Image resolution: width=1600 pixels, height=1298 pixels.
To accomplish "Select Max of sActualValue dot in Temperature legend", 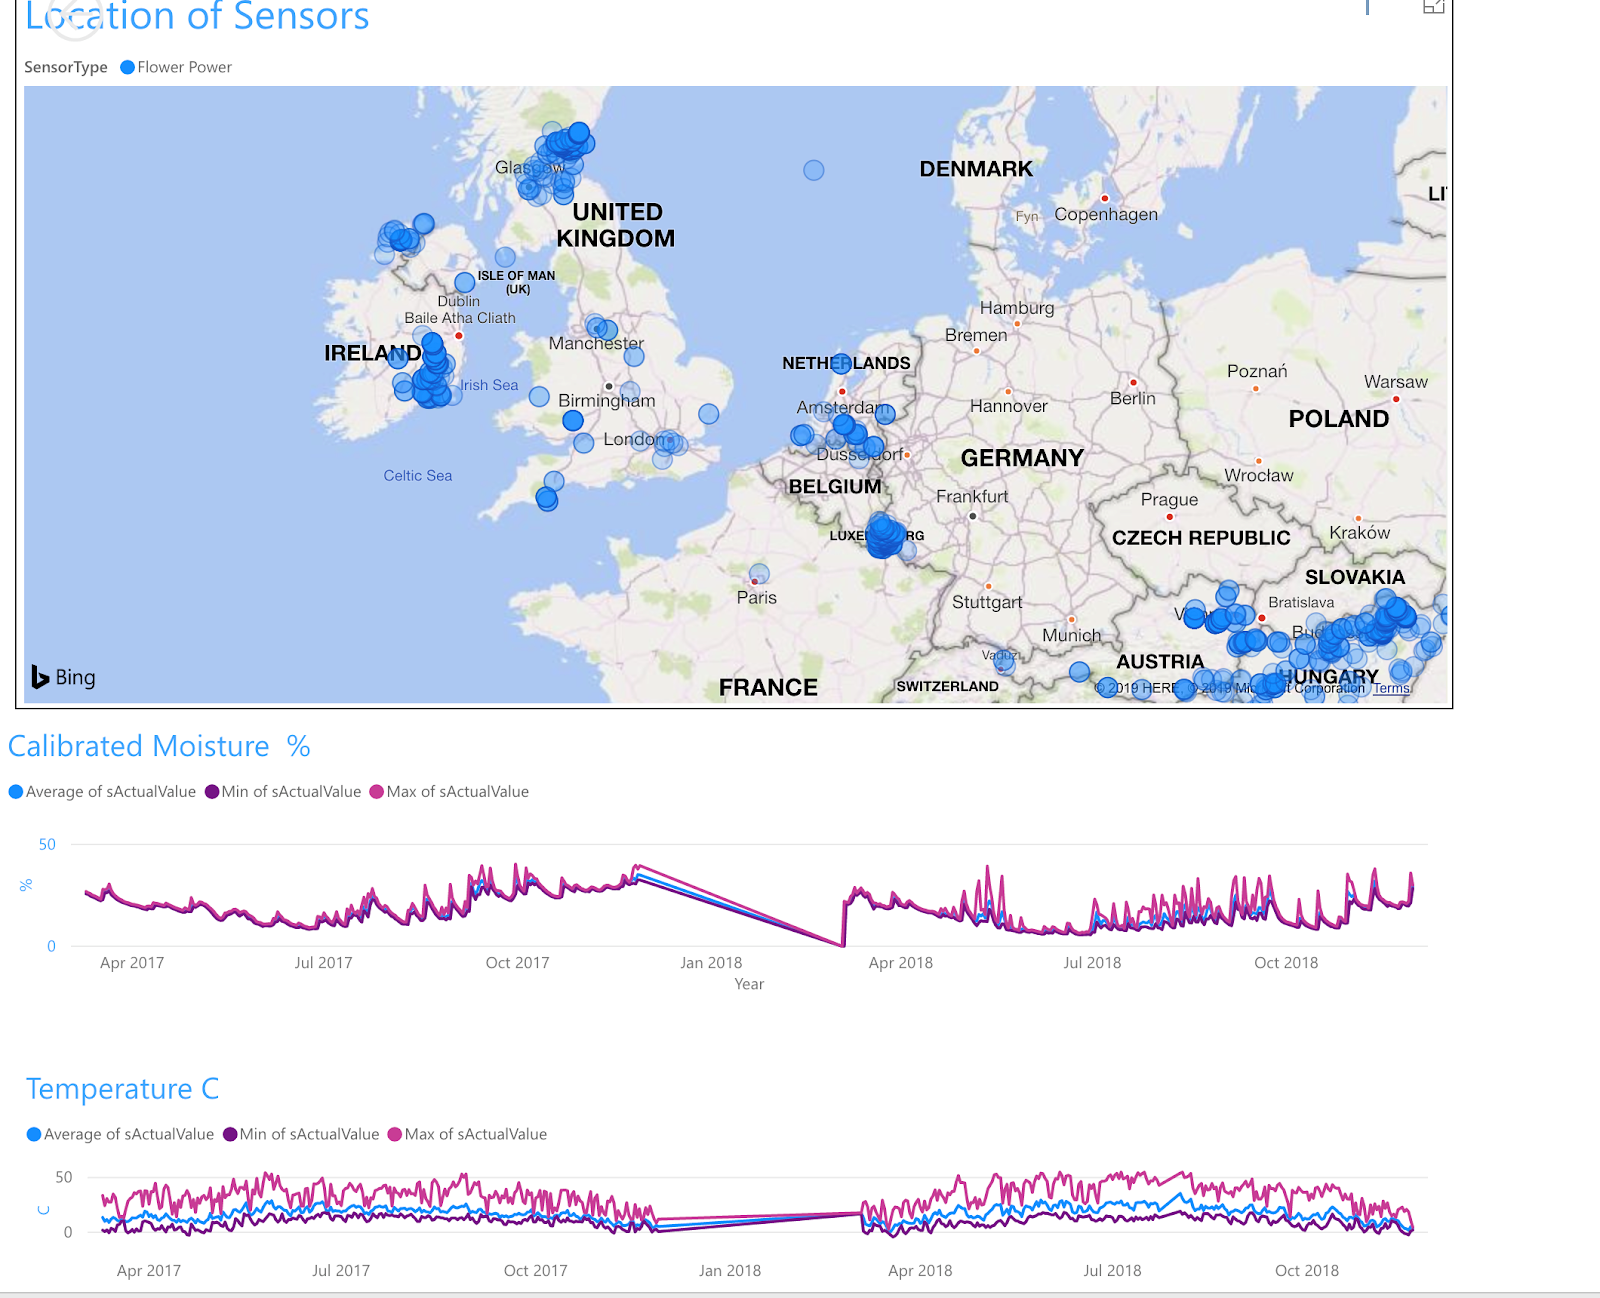I will tap(395, 1134).
